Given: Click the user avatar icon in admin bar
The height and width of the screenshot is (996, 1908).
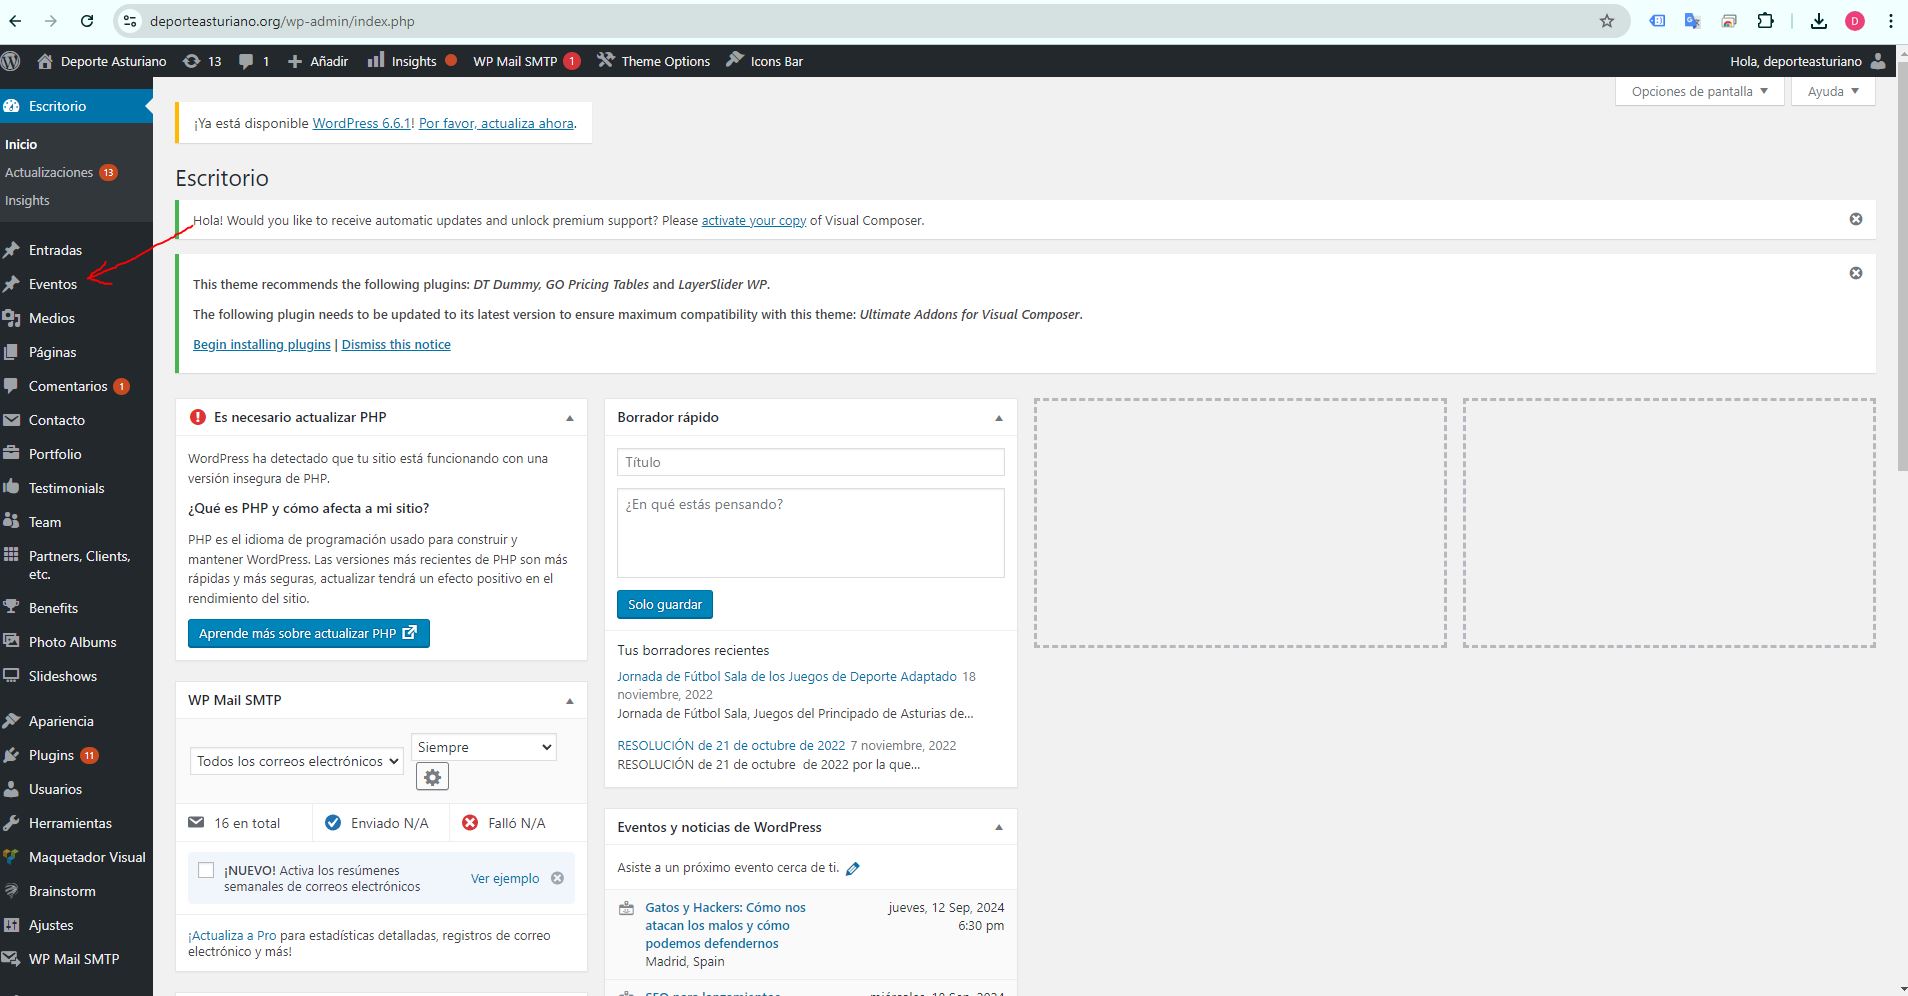Looking at the screenshot, I should pos(1878,61).
